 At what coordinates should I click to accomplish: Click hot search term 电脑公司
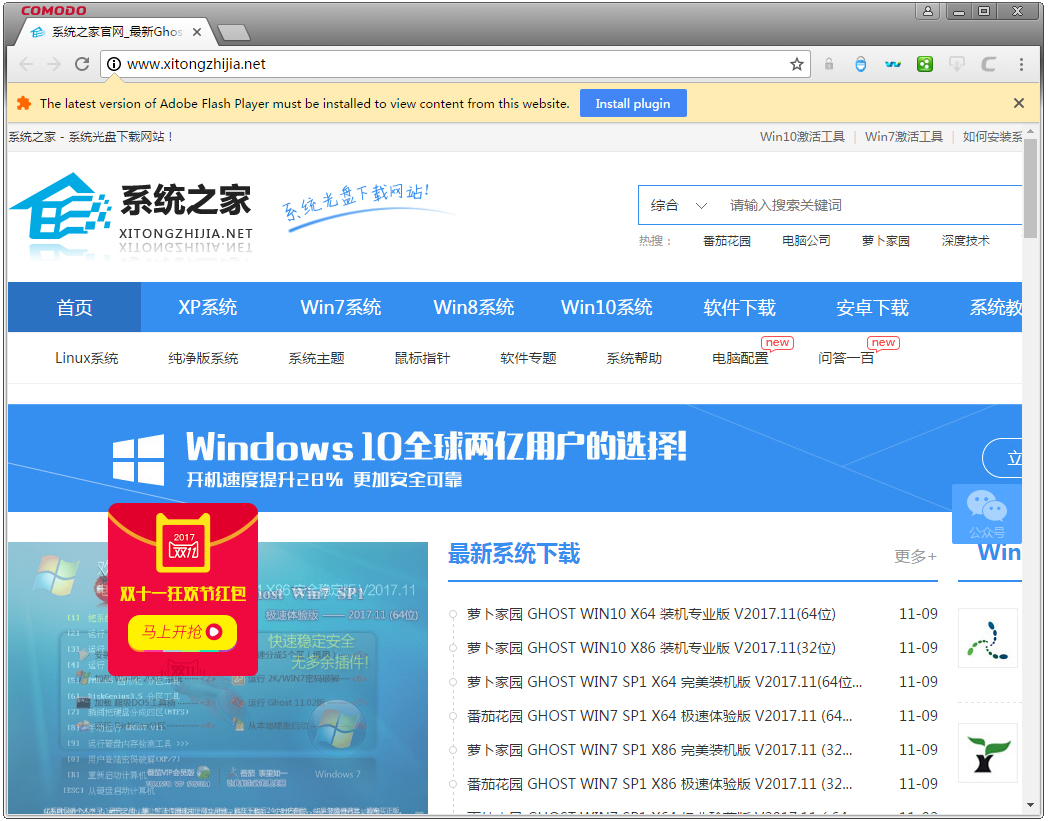[x=806, y=241]
